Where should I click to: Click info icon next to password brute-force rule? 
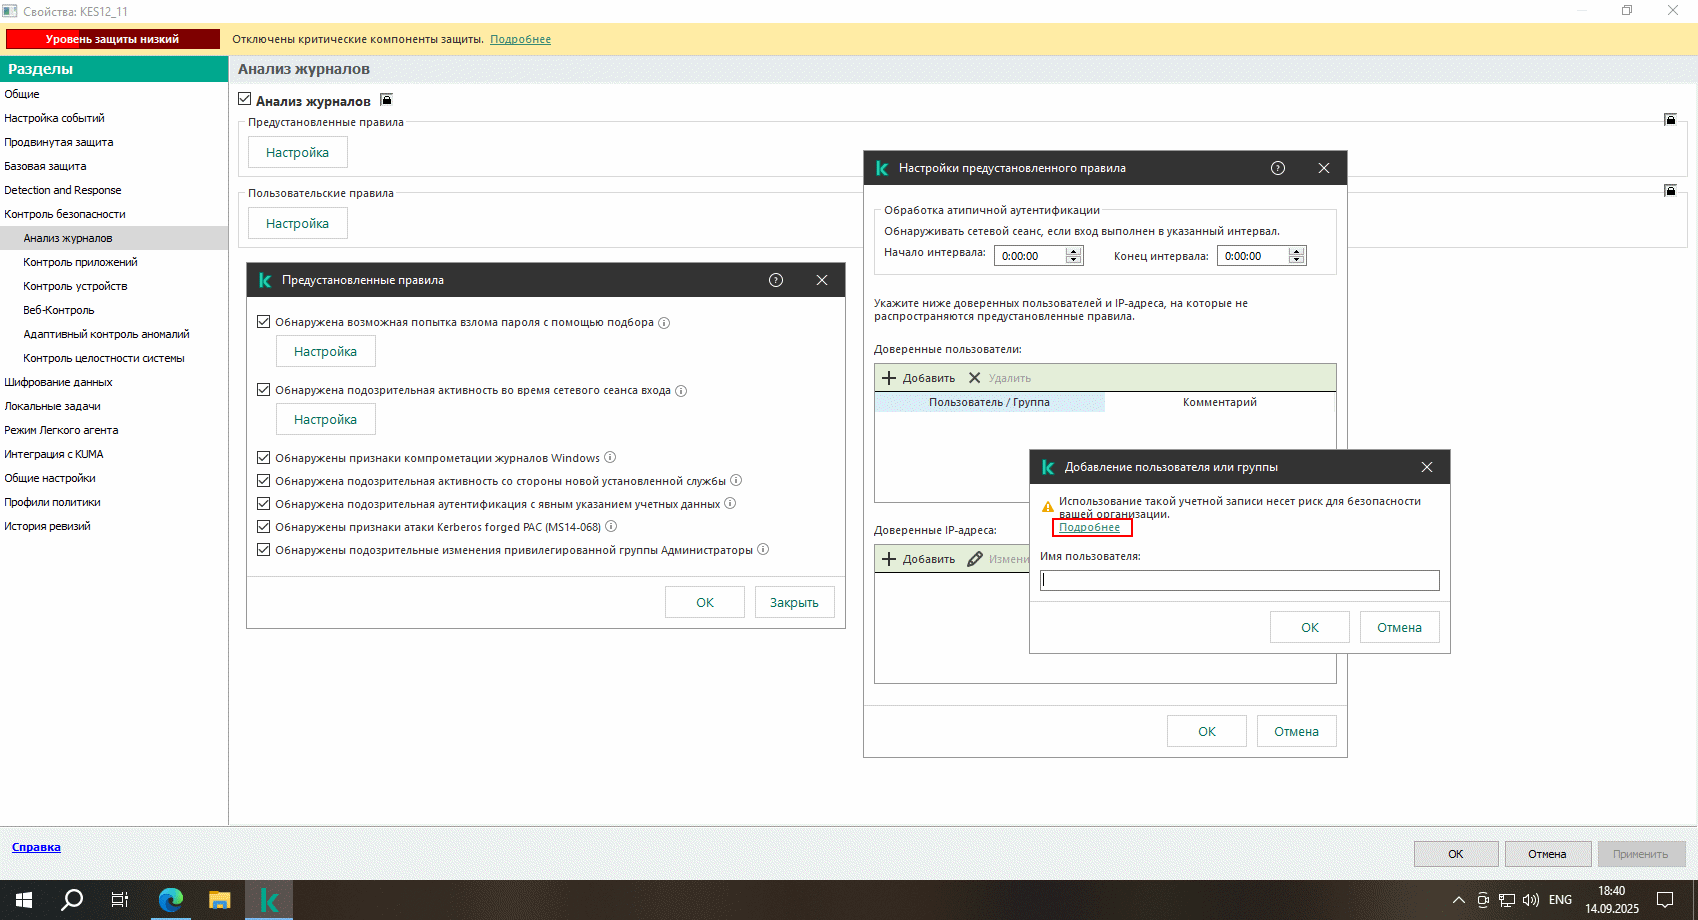(x=664, y=323)
